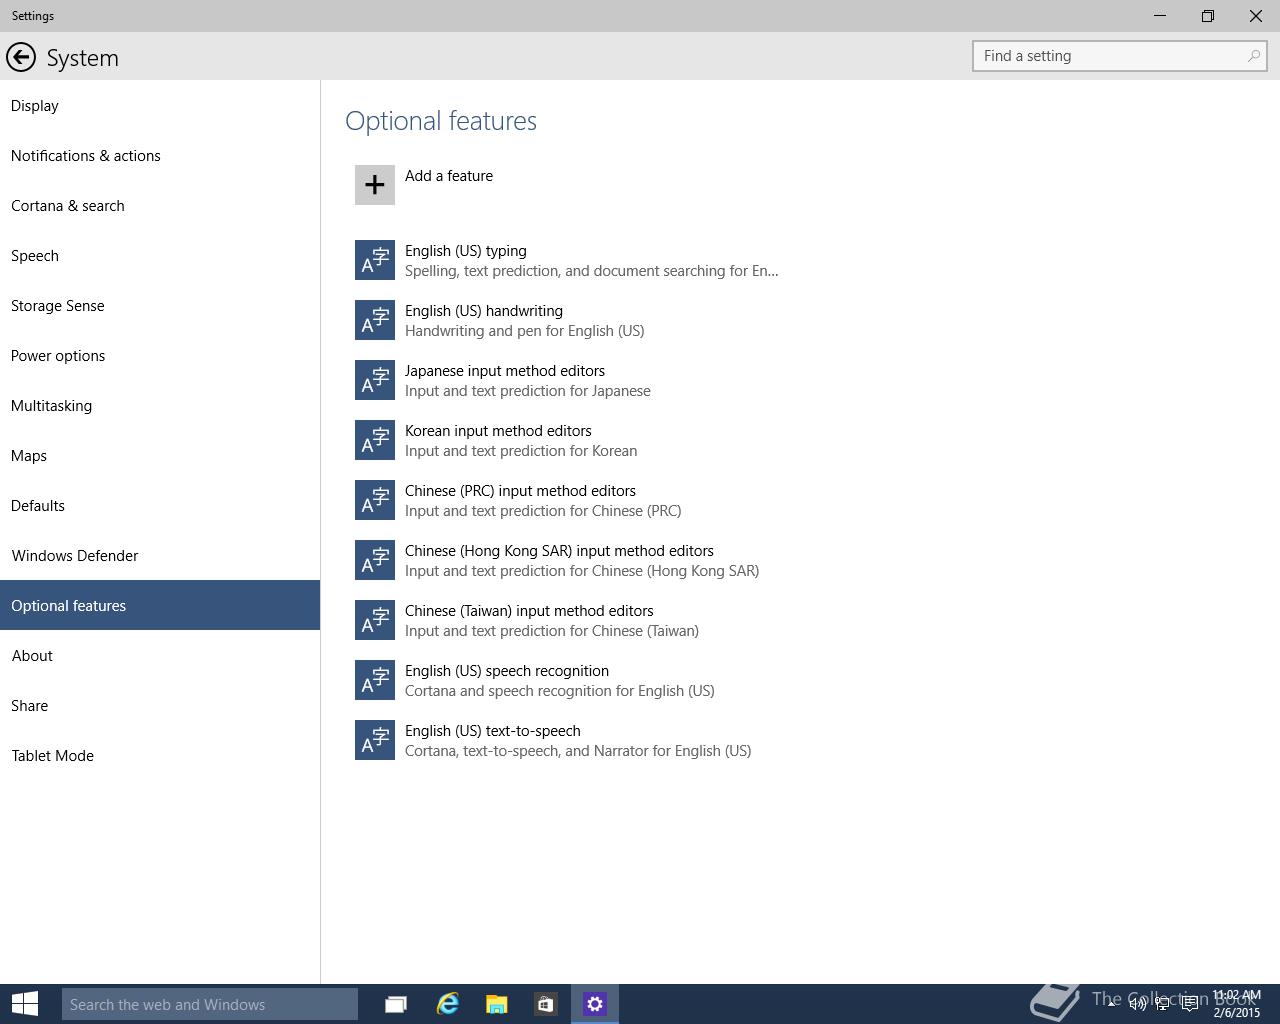Click the back arrow next to System

[21, 57]
